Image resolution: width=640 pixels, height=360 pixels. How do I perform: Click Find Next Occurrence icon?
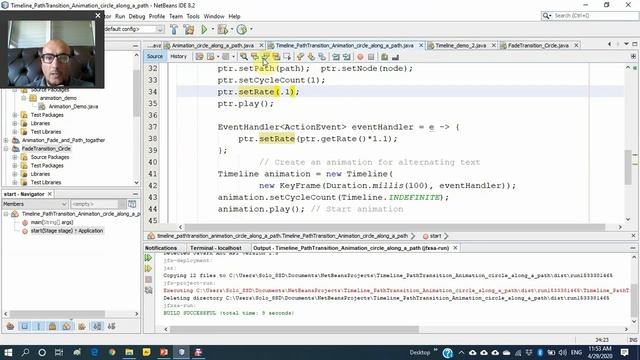(x=266, y=57)
